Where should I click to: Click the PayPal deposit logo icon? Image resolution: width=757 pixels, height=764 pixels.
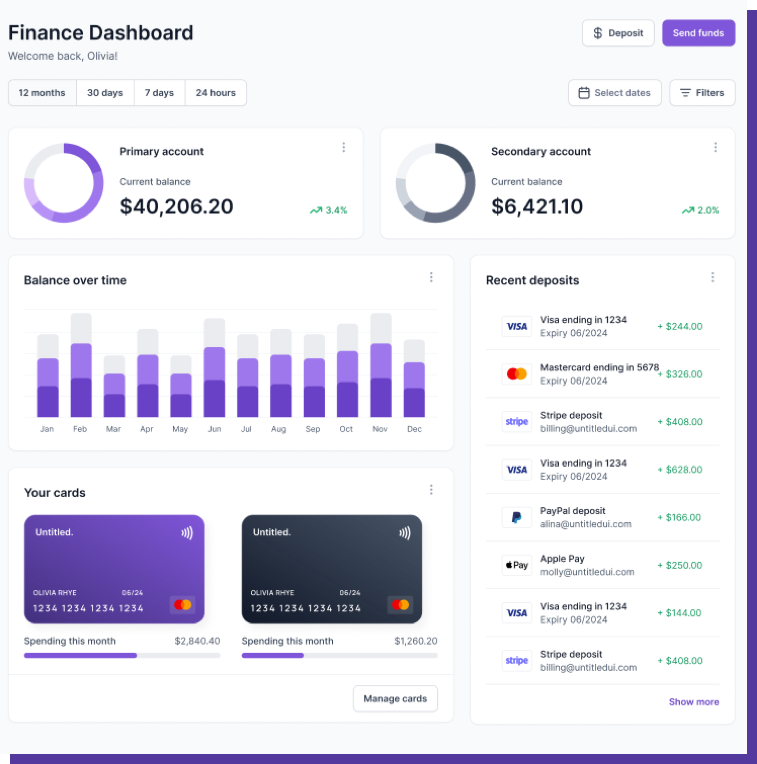516,518
